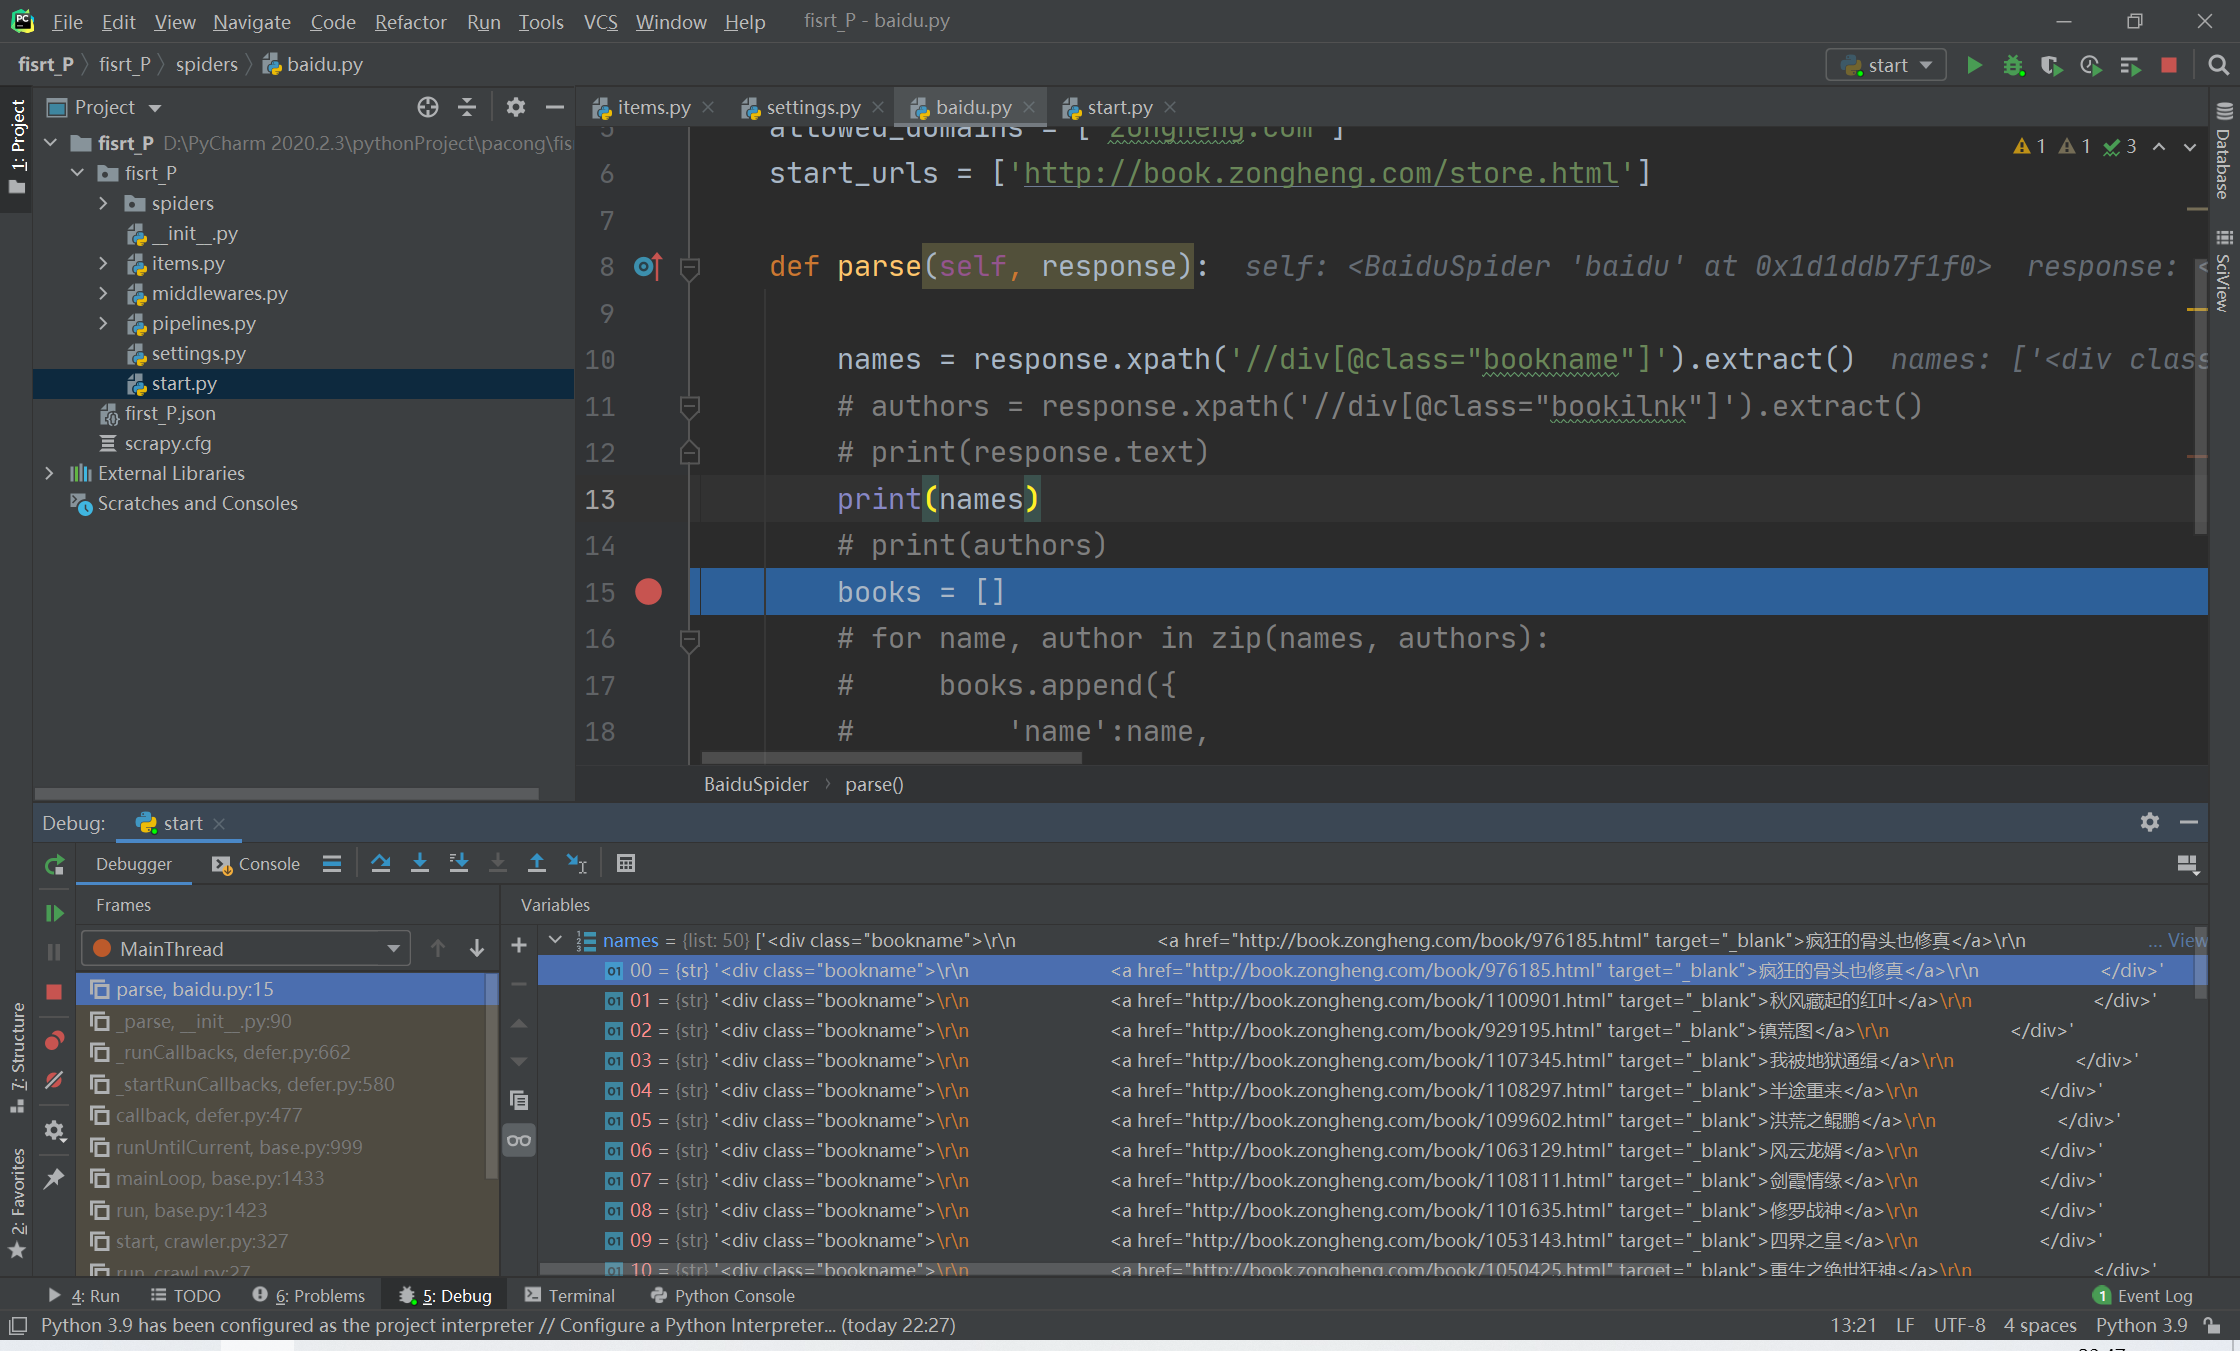Toggle the Structure tool window

(x=17, y=1057)
